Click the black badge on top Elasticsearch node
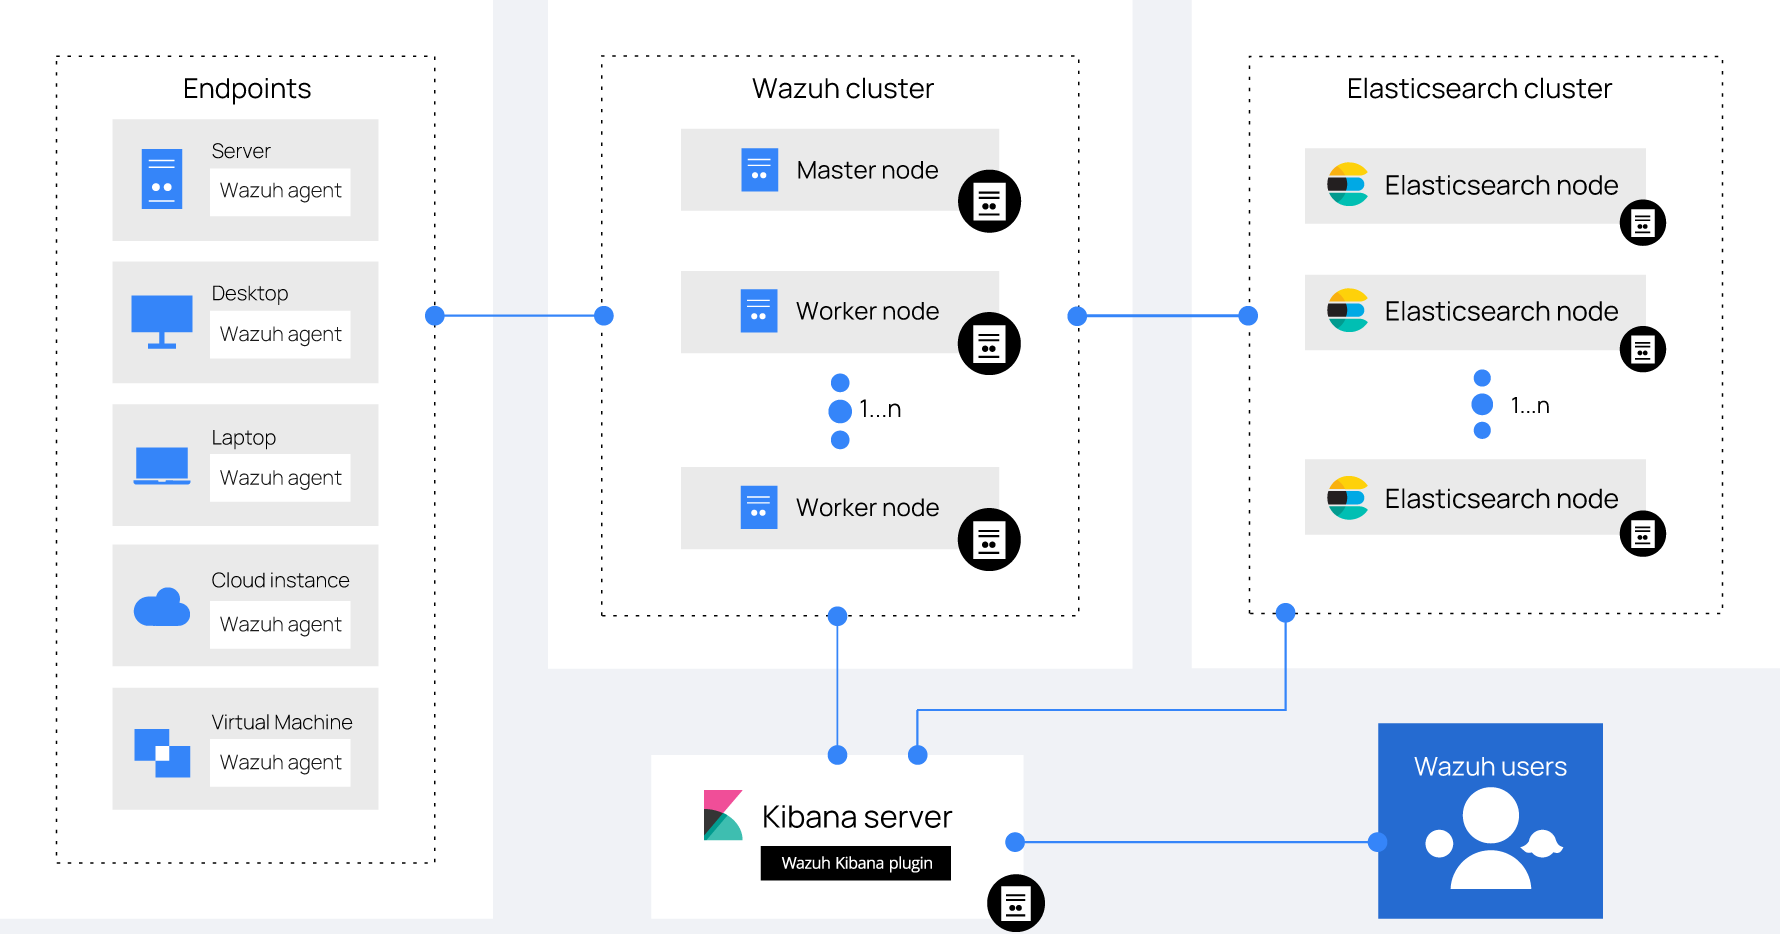1780x934 pixels. pyautogui.click(x=1642, y=223)
